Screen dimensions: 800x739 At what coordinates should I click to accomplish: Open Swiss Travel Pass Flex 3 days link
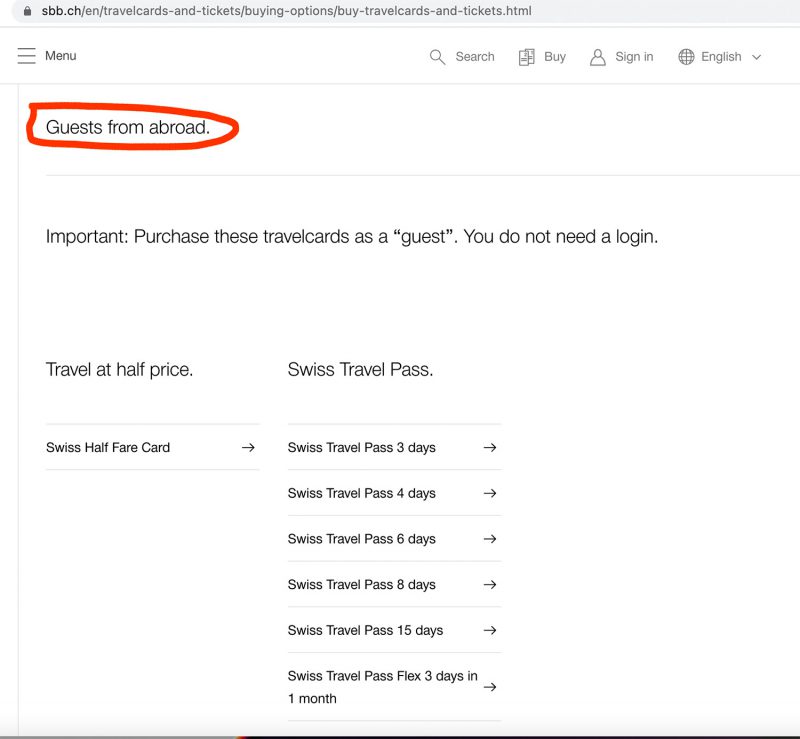point(394,687)
